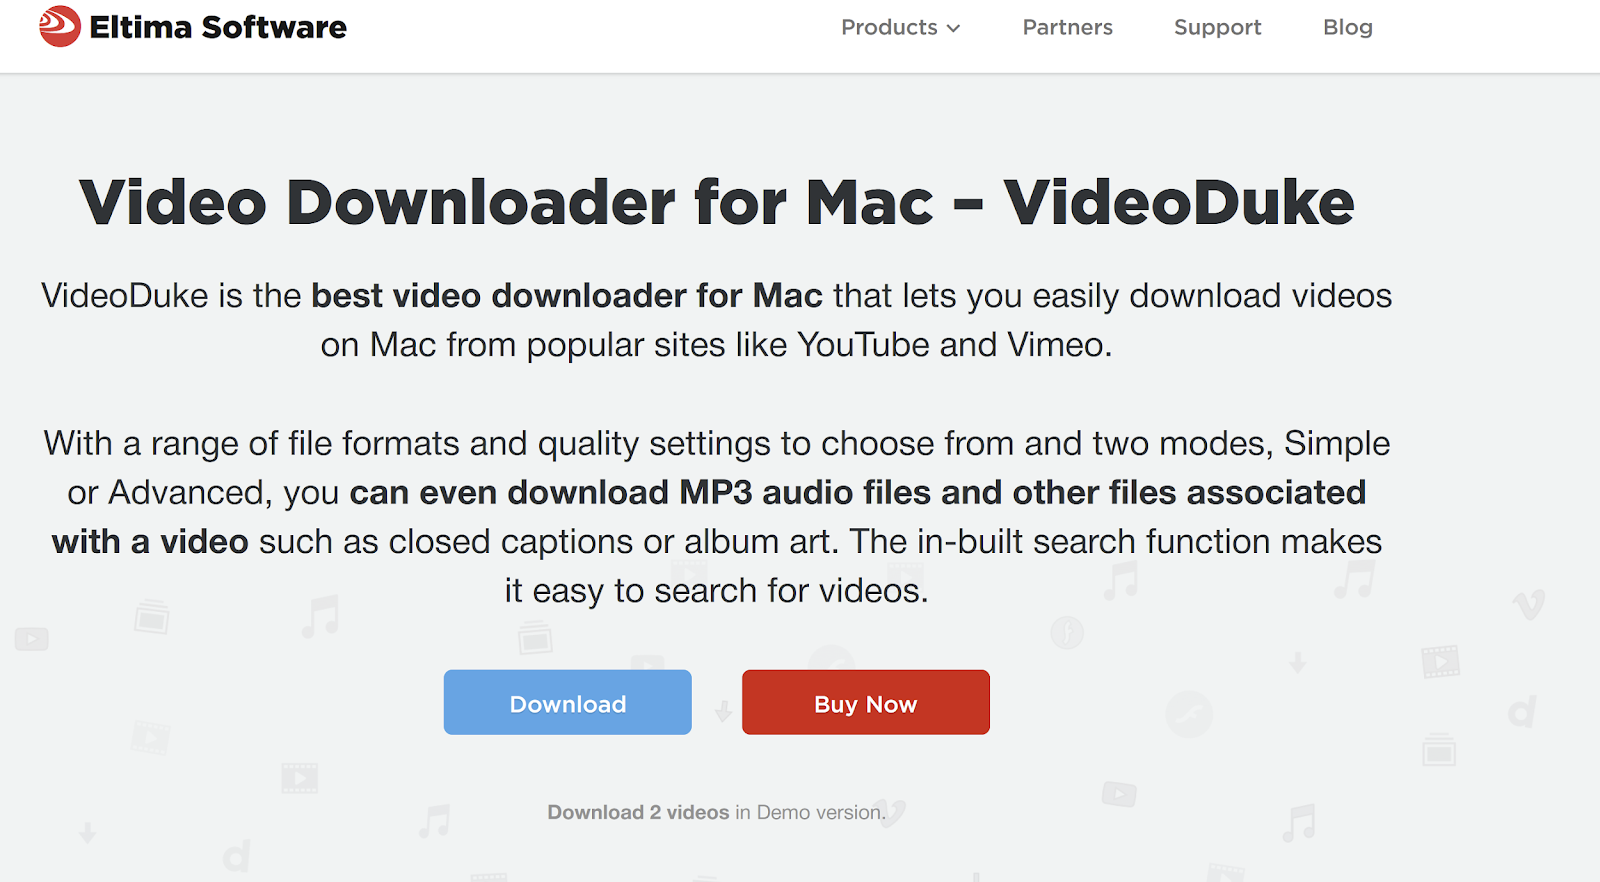
Task: Visit the Blog from the header
Action: click(1347, 28)
